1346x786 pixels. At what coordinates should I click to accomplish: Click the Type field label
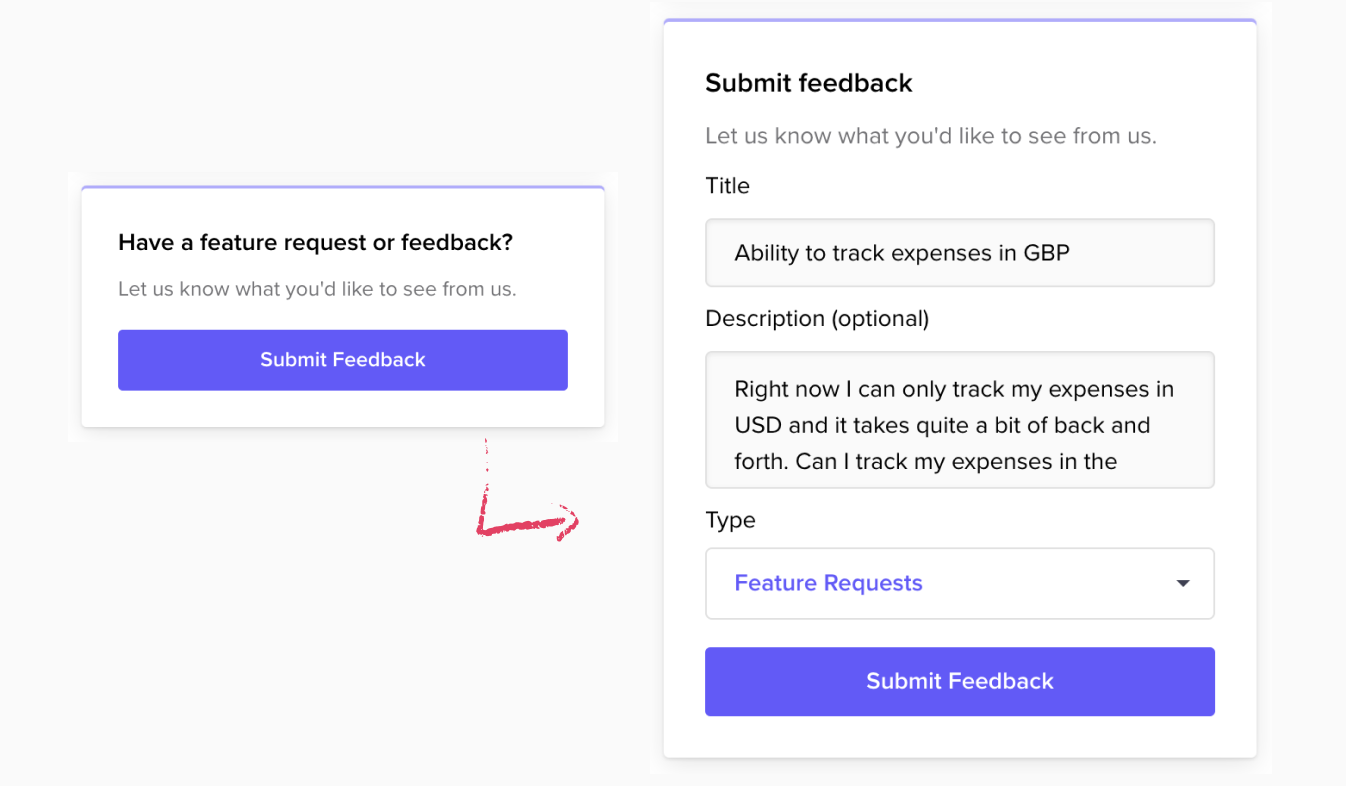pyautogui.click(x=730, y=521)
